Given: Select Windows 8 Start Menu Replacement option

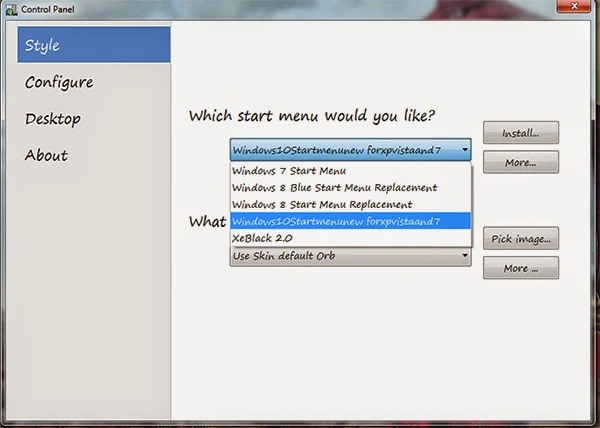Looking at the screenshot, I should (351, 204).
